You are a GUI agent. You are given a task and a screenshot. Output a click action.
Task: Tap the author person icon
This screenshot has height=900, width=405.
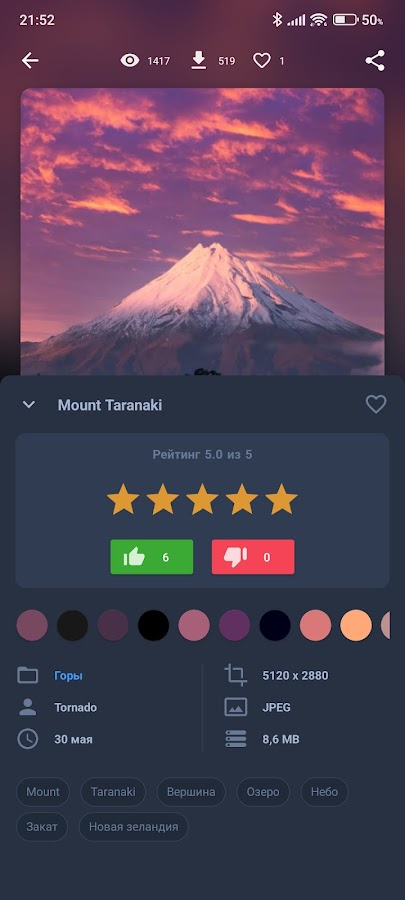point(28,707)
